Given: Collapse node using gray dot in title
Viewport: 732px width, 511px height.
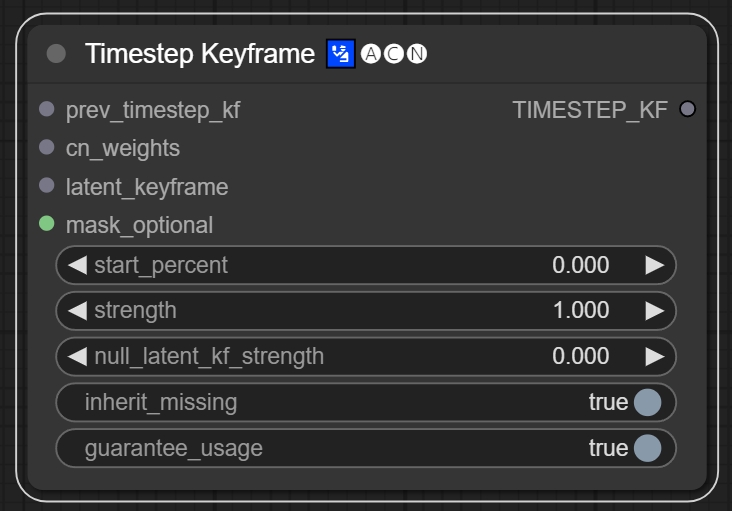Looking at the screenshot, I should [x=57, y=54].
